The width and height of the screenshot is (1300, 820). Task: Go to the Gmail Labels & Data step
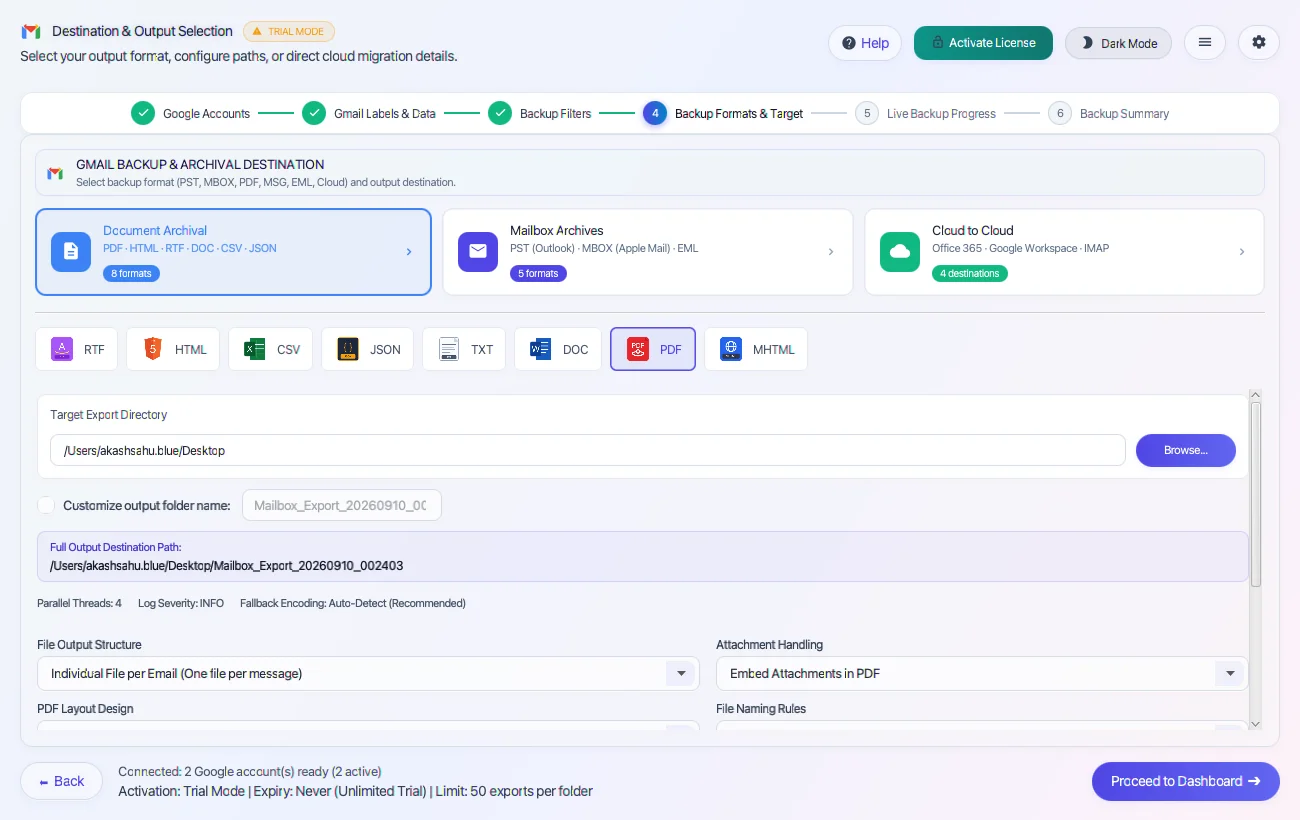point(369,113)
